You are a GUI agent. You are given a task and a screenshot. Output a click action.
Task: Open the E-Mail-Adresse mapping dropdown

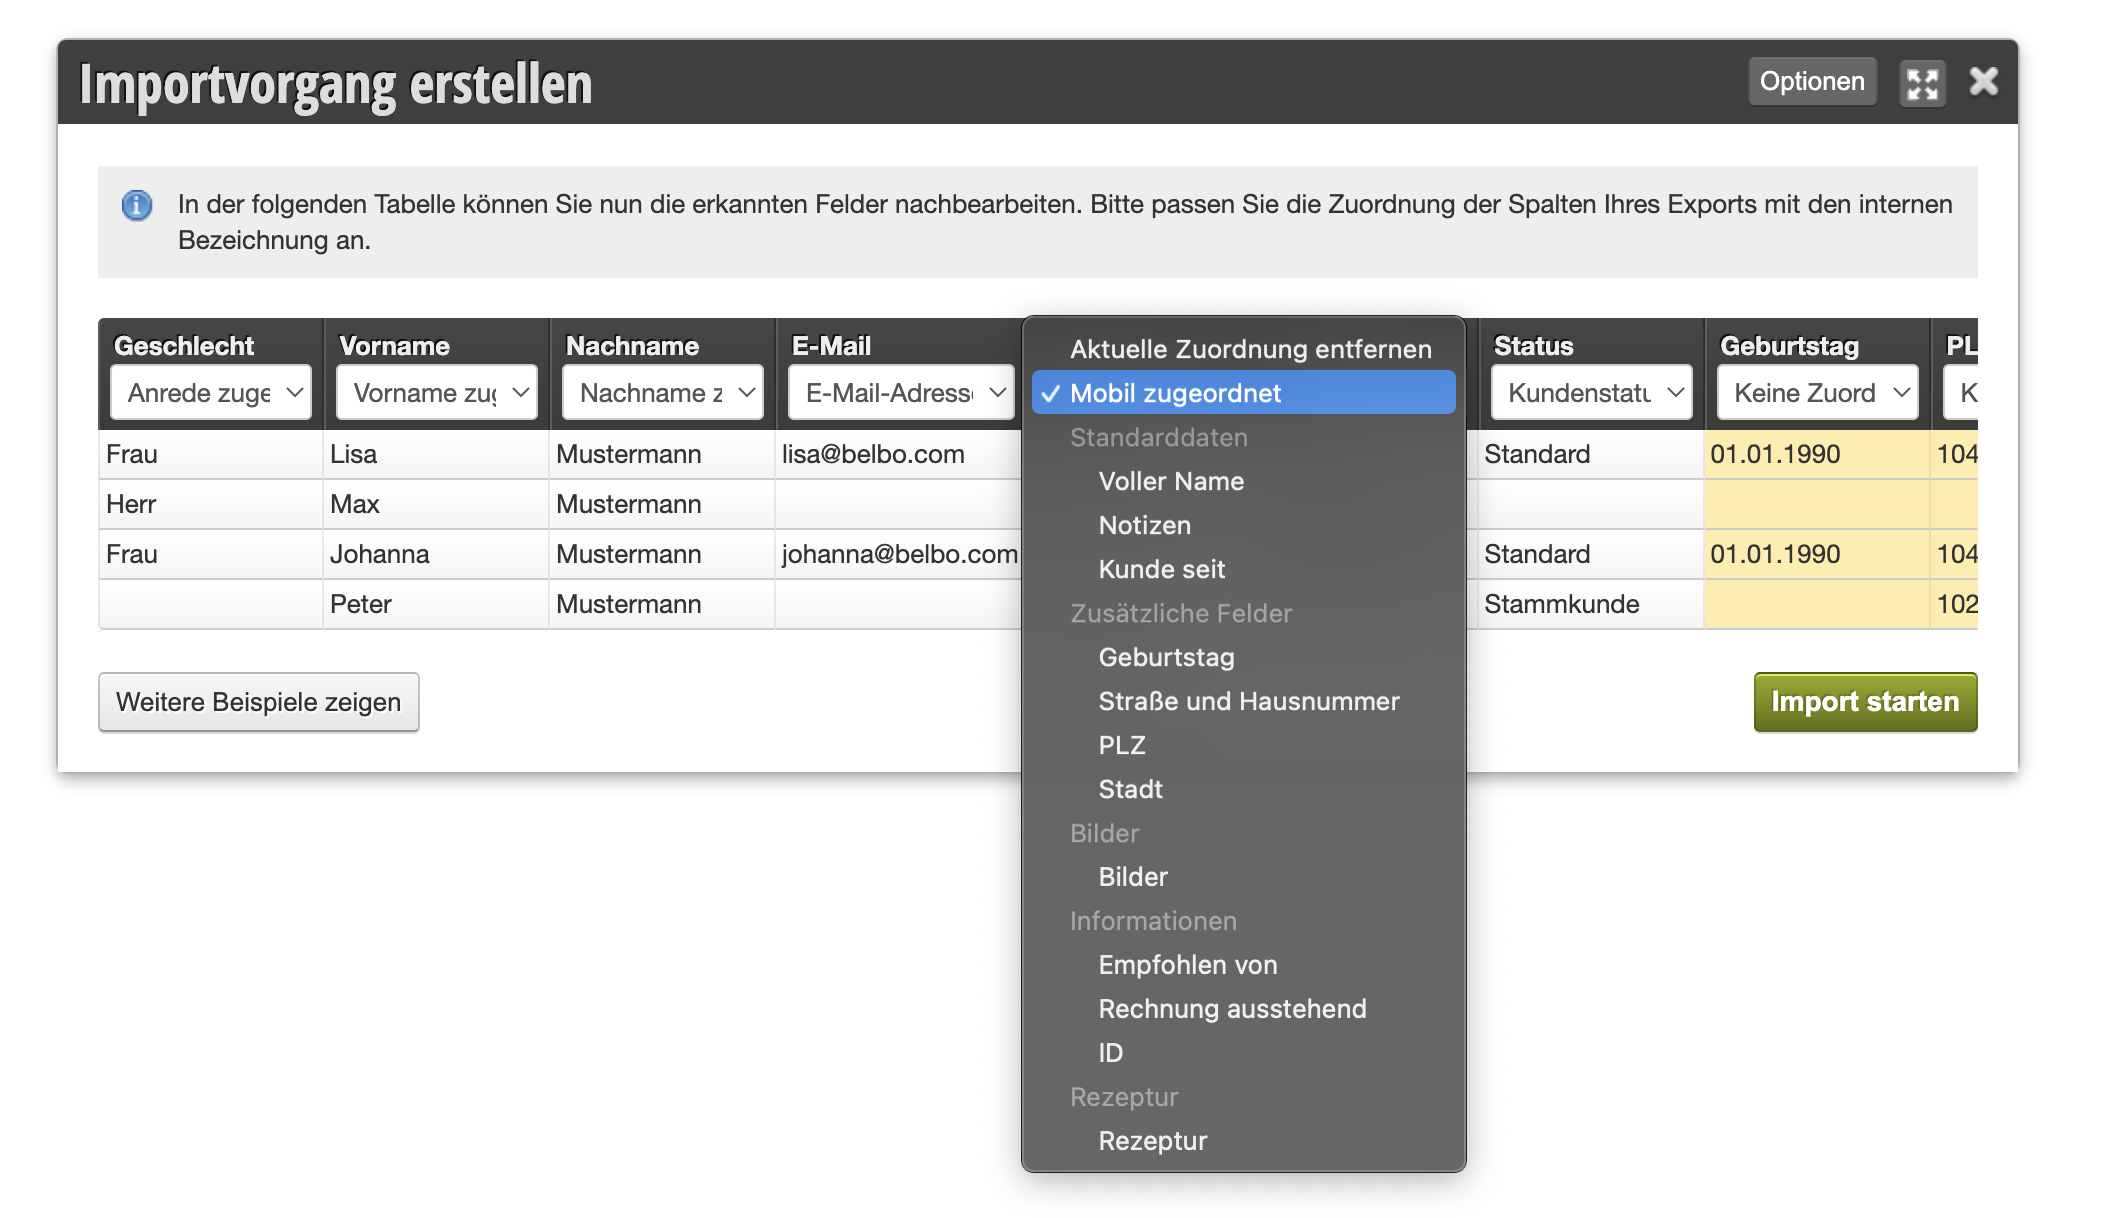[x=901, y=393]
